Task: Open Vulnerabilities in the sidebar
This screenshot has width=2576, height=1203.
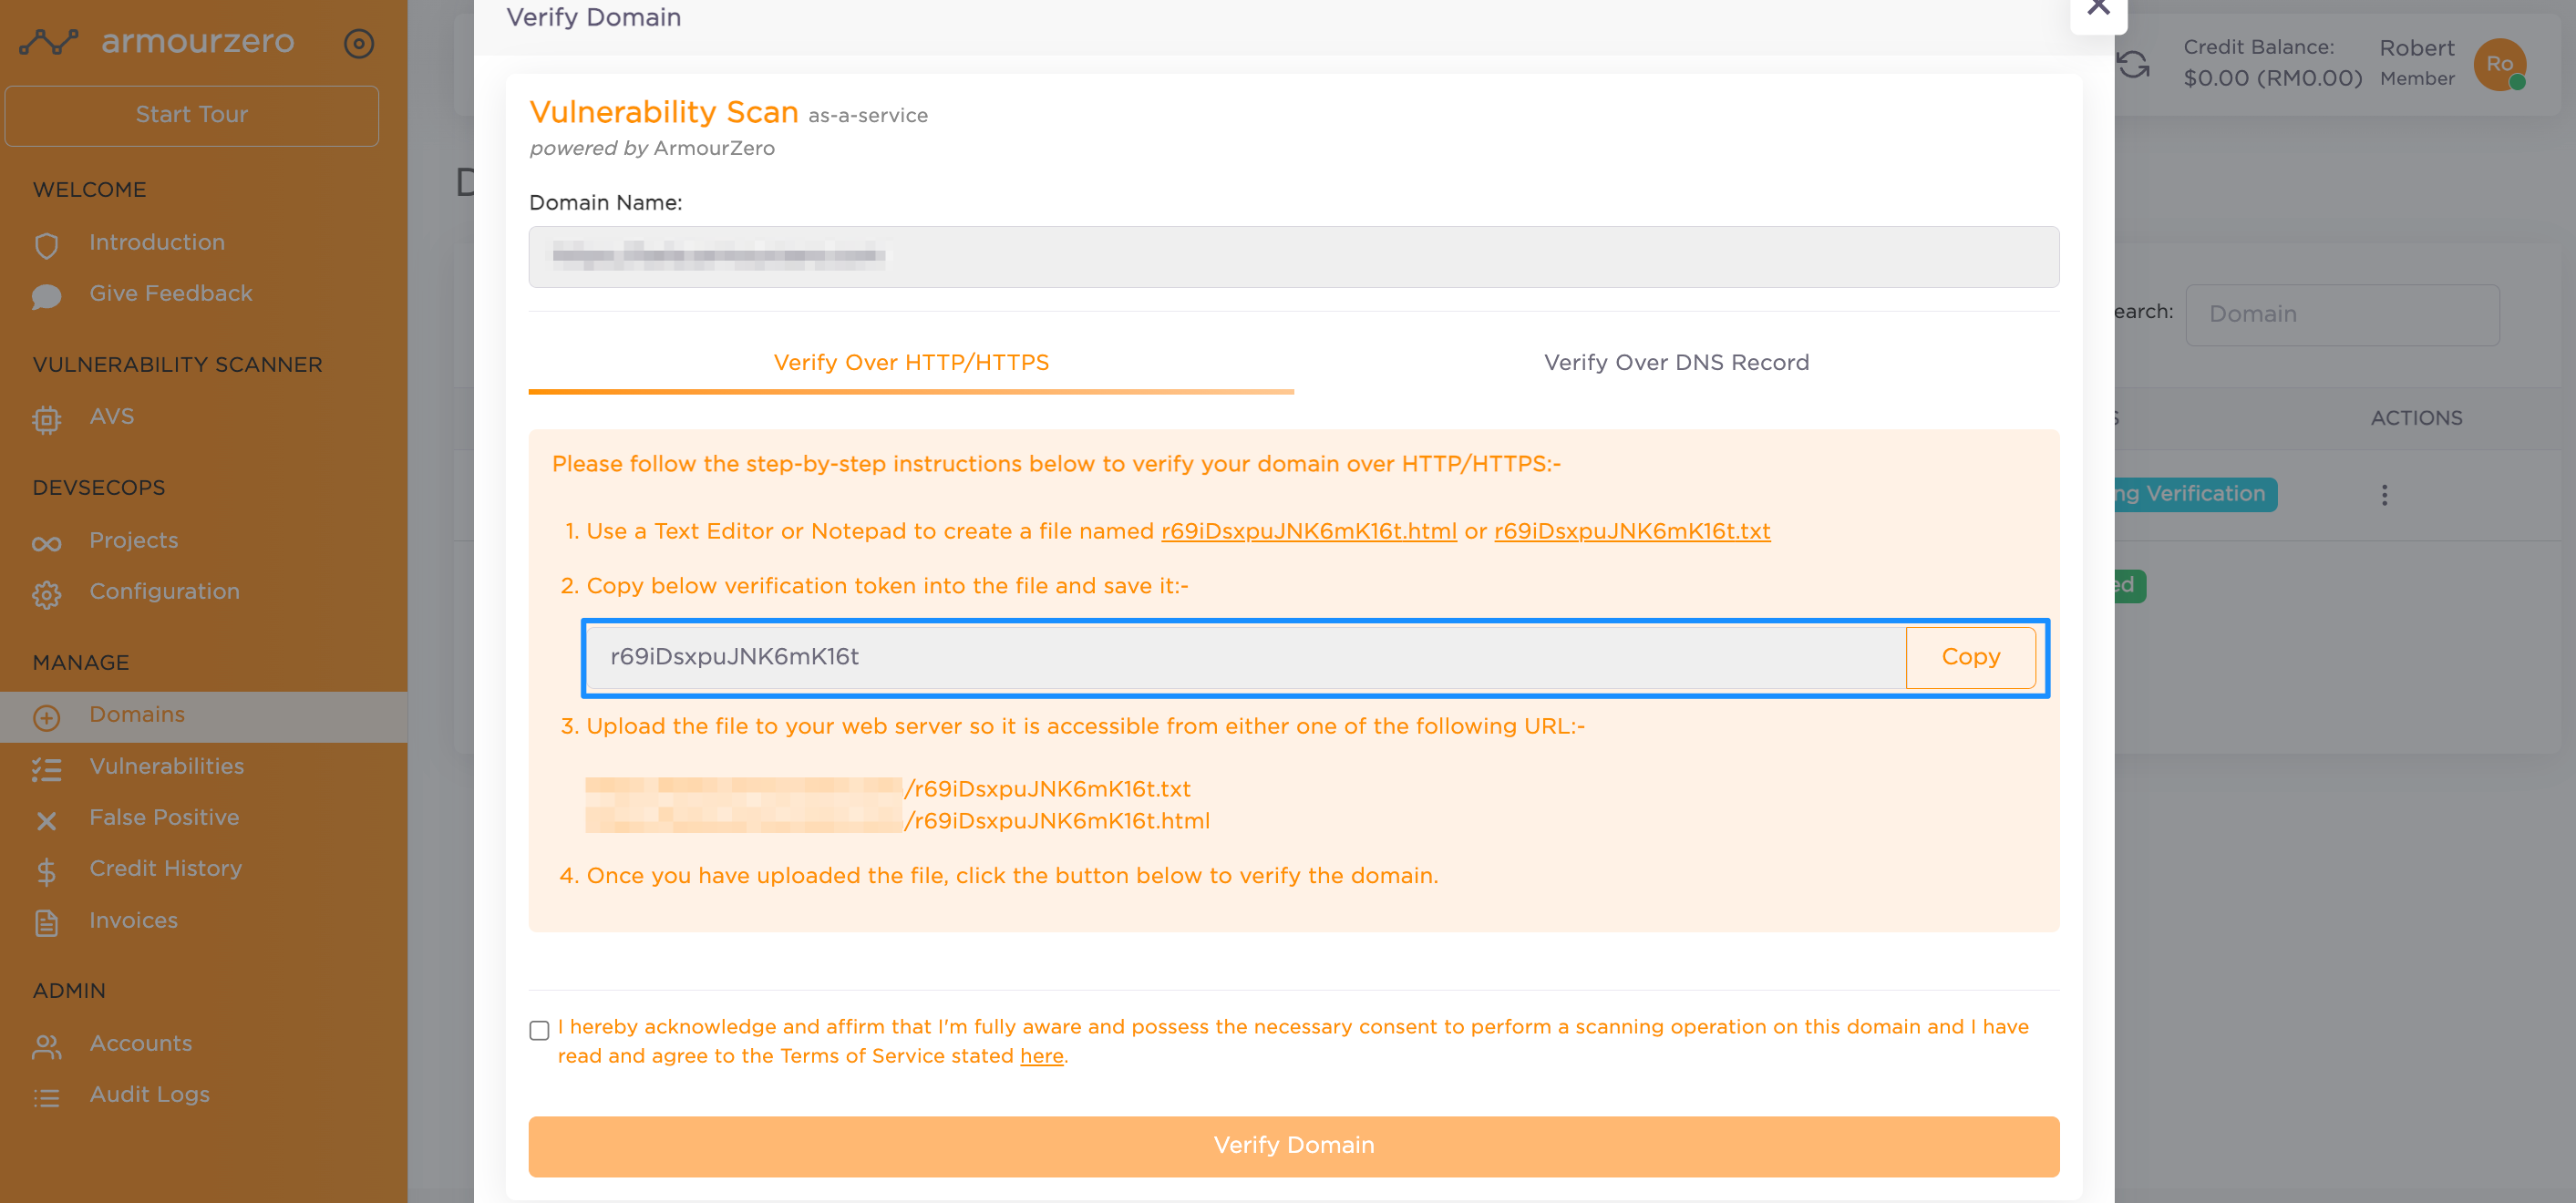Action: [167, 766]
